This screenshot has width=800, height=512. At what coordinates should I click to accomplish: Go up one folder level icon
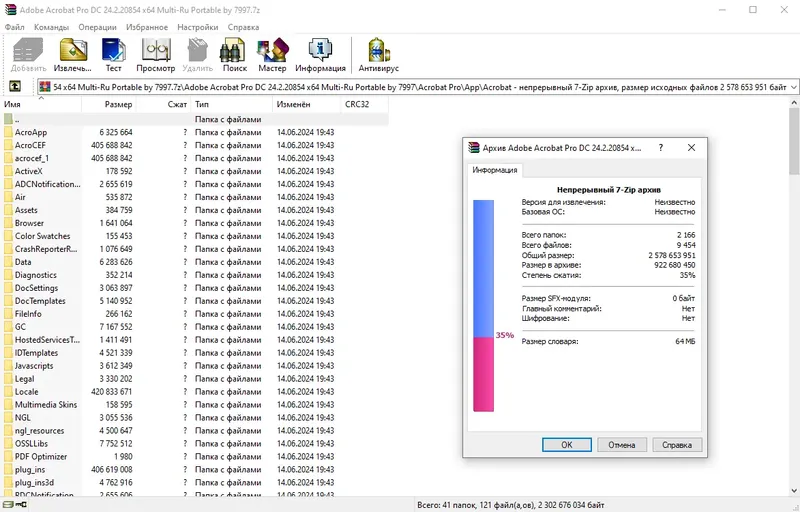pos(15,87)
